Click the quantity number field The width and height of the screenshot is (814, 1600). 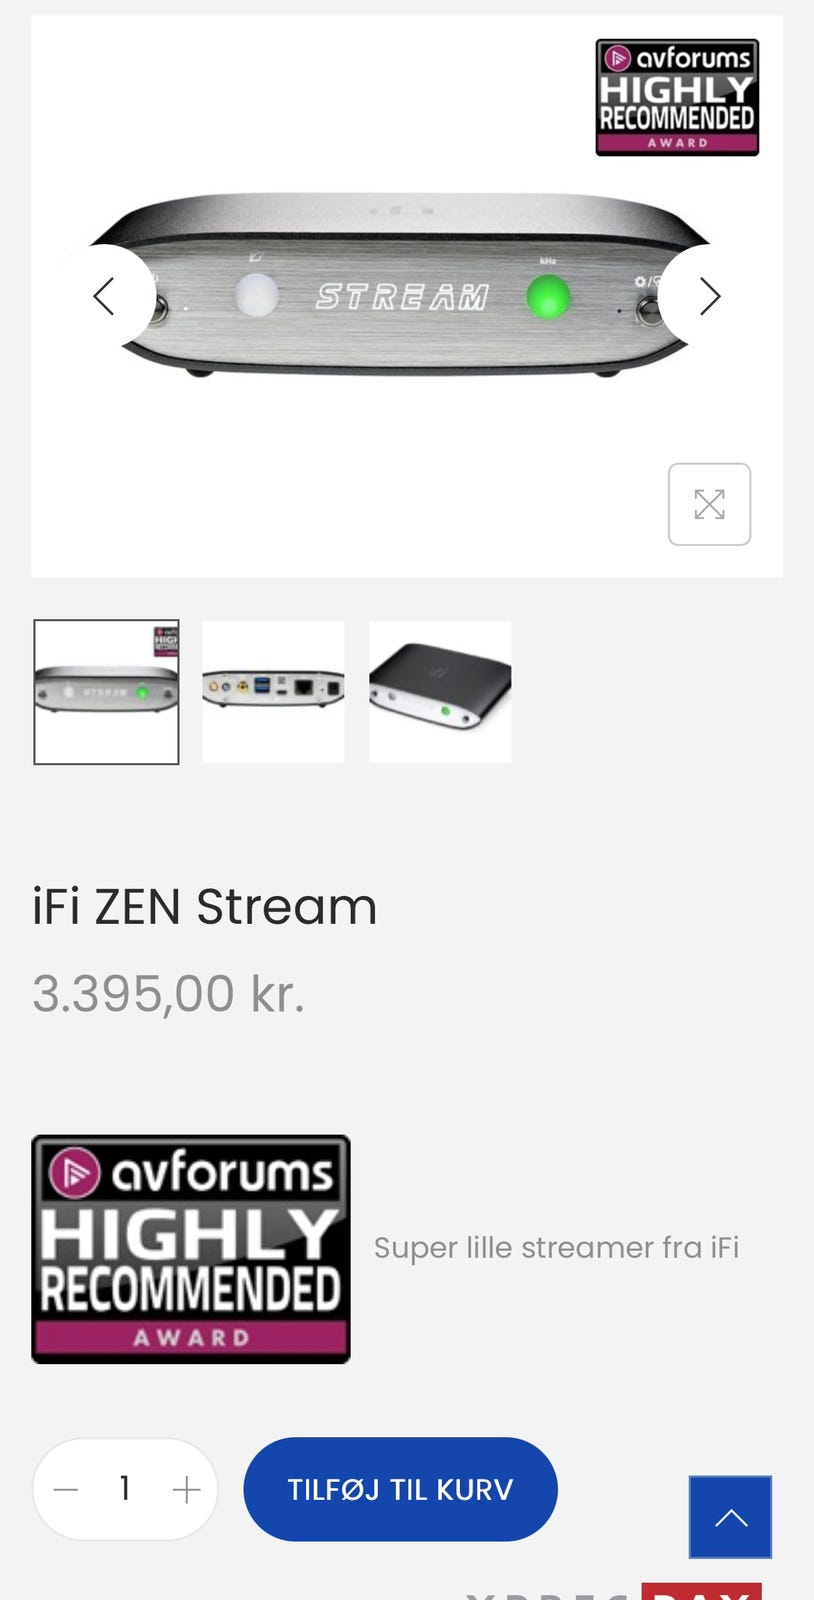click(125, 1489)
